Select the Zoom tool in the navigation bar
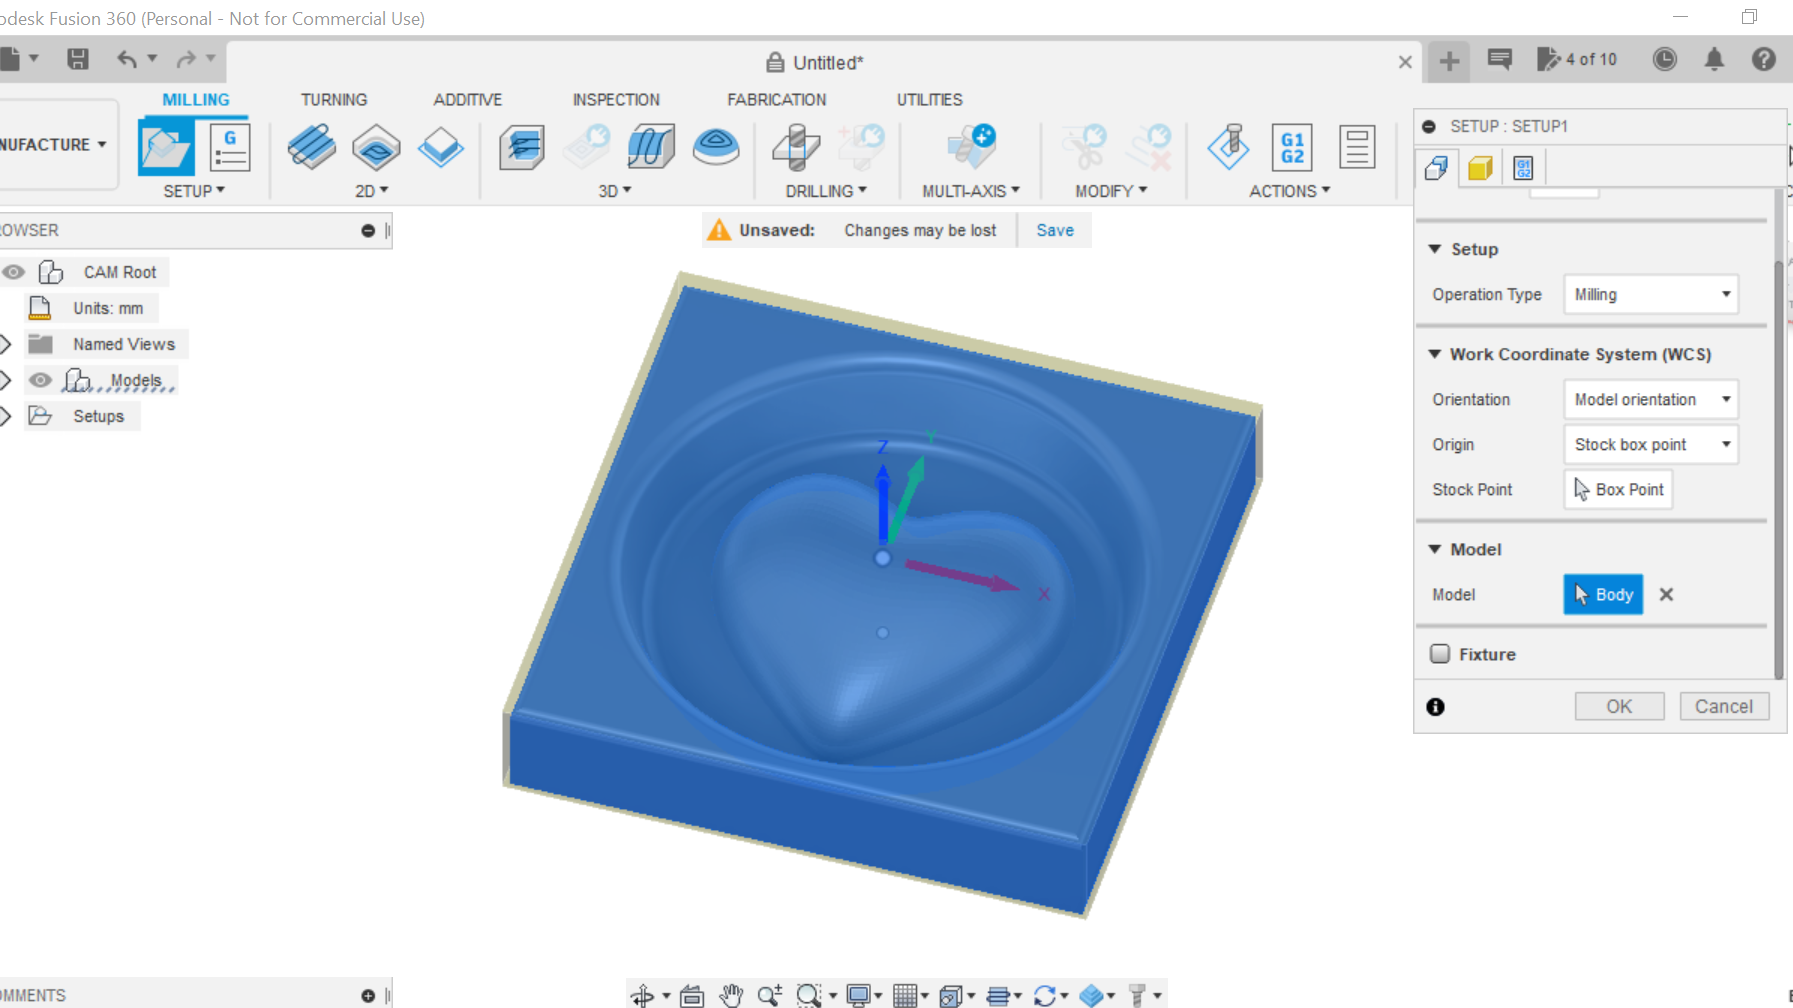 (770, 994)
